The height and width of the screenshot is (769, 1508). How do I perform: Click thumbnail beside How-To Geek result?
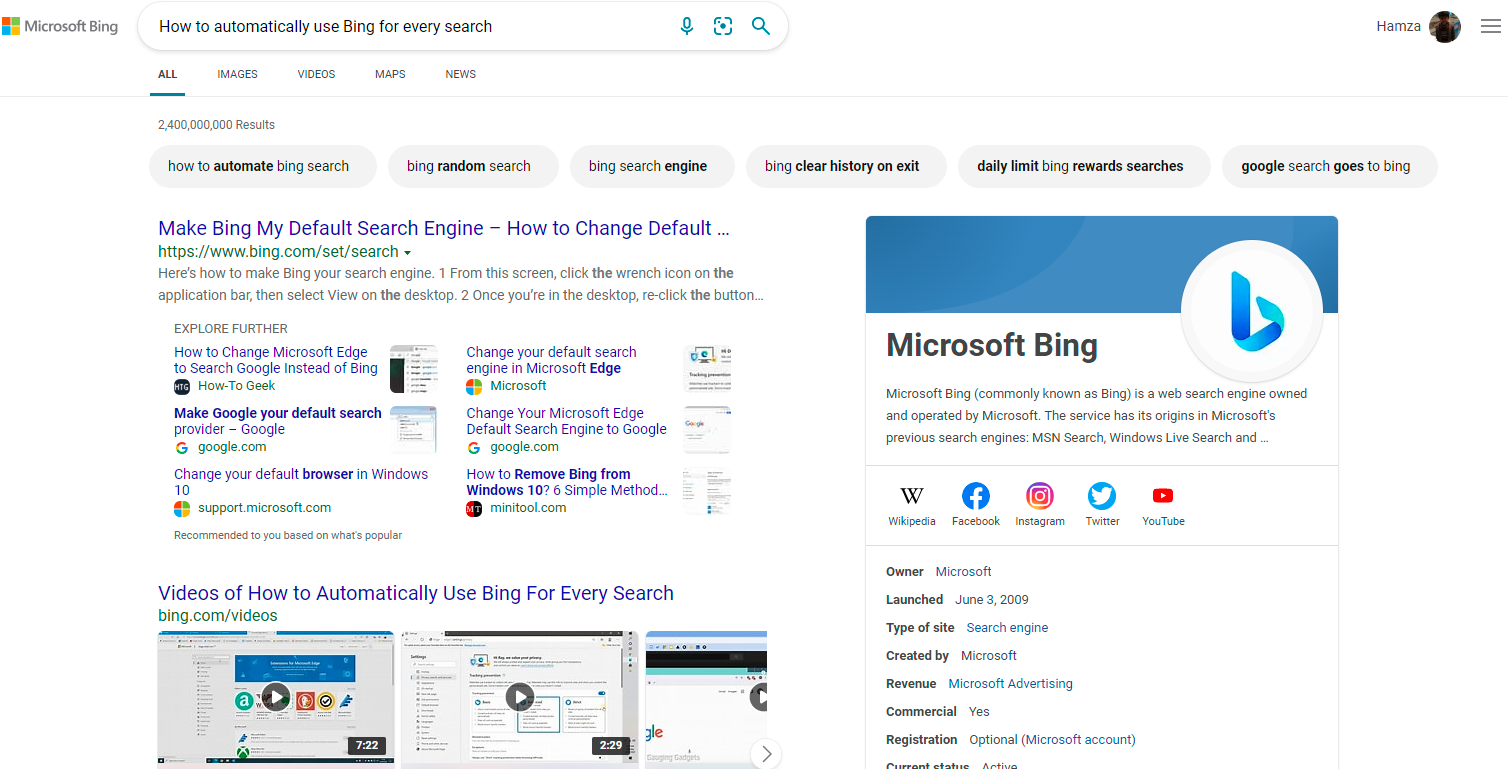point(414,368)
